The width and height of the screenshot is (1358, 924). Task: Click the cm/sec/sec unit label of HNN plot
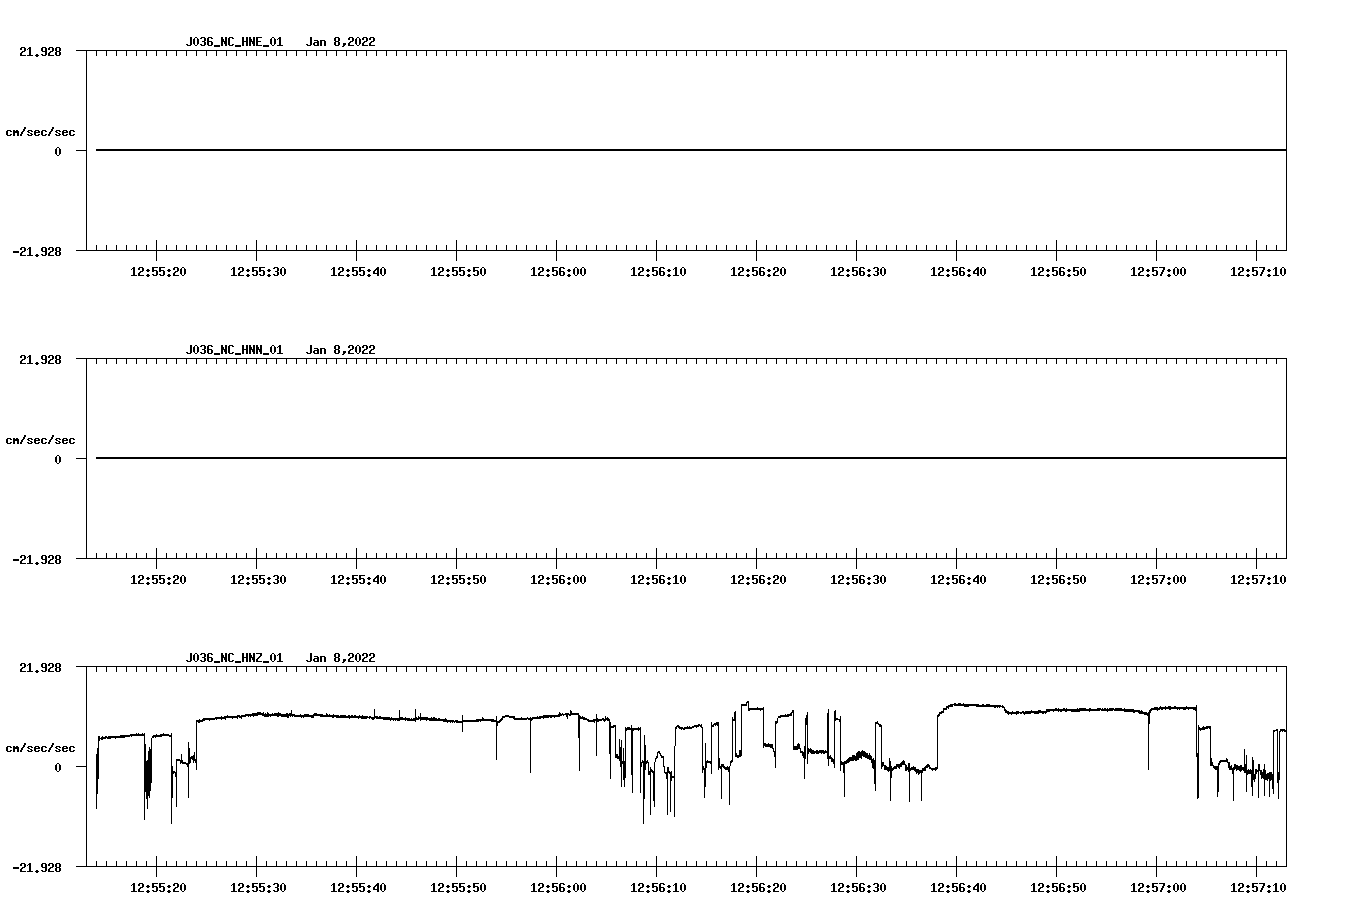pyautogui.click(x=40, y=440)
